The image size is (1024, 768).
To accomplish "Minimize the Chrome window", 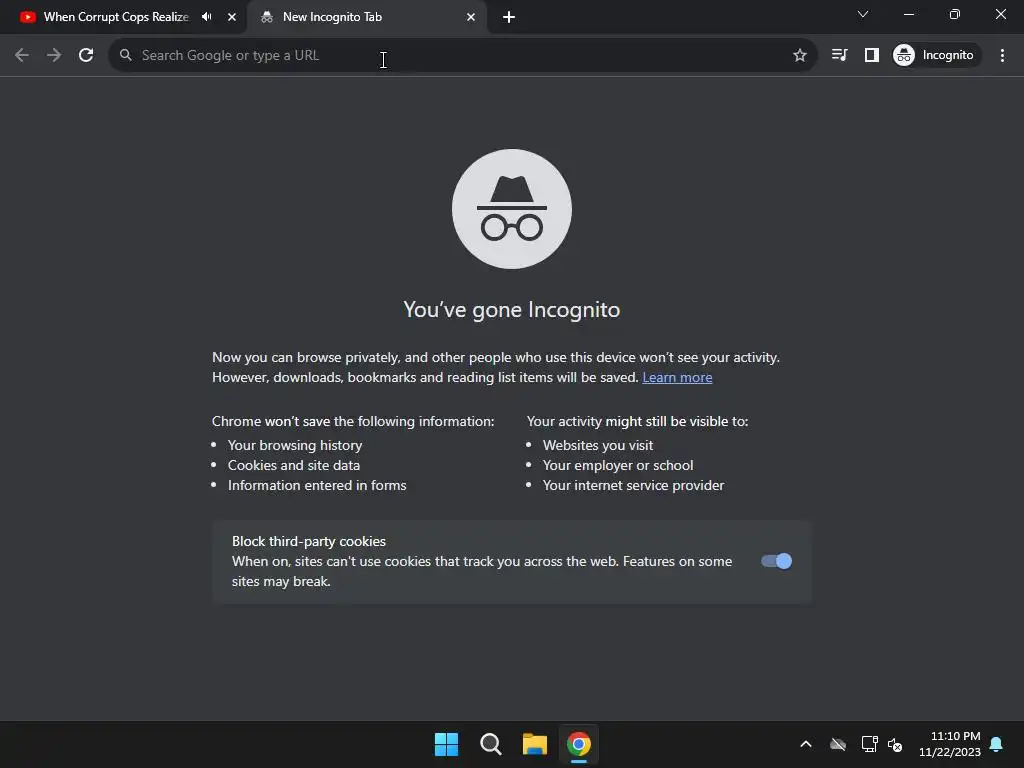I will click(908, 14).
